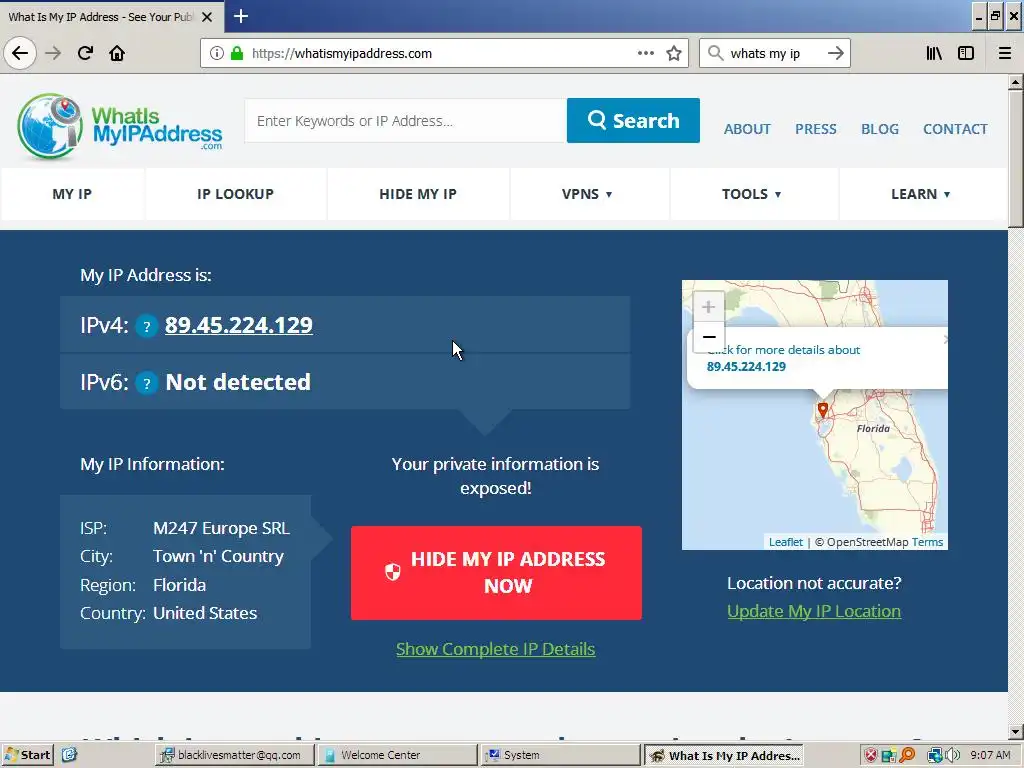Click the red location pin on the map

pyautogui.click(x=823, y=410)
